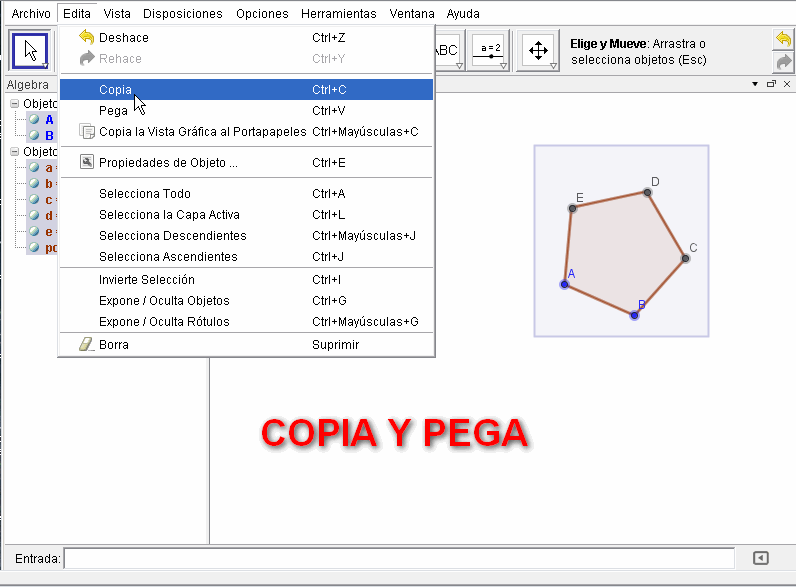Image resolution: width=796 pixels, height=587 pixels.
Task: Choose Copia in the Edita menu
Action: click(x=115, y=90)
